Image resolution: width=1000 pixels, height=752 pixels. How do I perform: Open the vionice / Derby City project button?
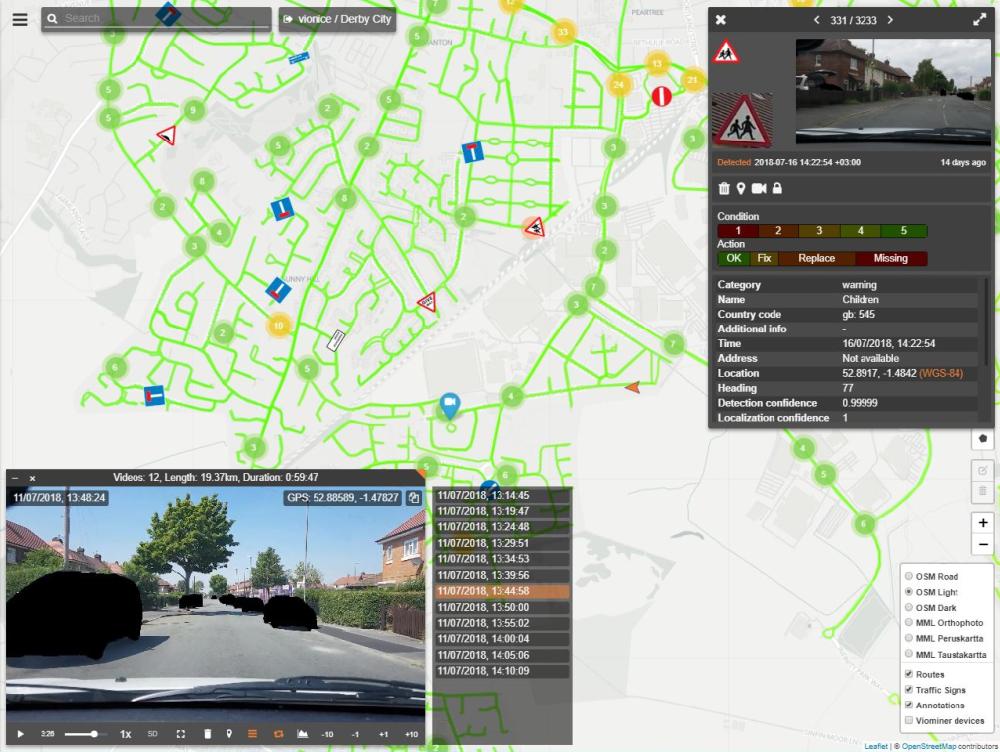tap(337, 19)
